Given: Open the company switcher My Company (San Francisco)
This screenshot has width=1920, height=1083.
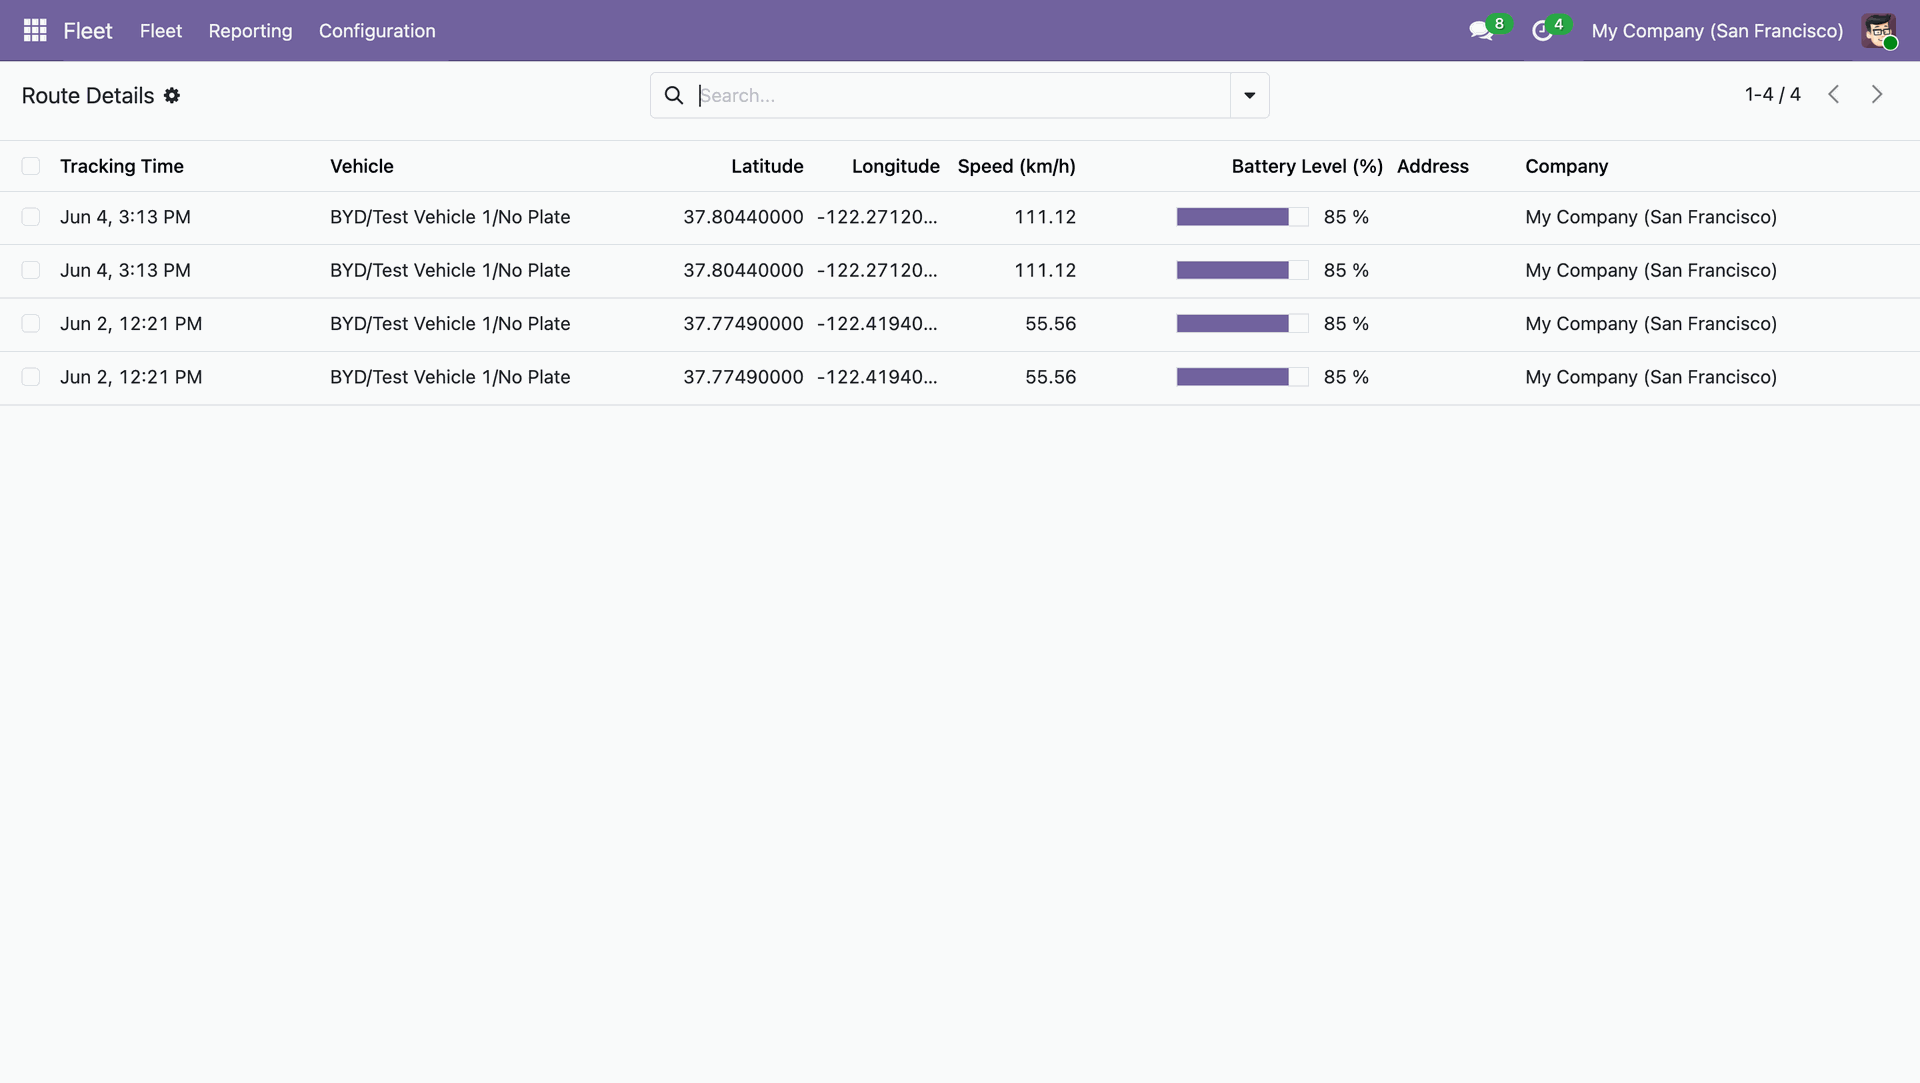Looking at the screenshot, I should [x=1717, y=31].
